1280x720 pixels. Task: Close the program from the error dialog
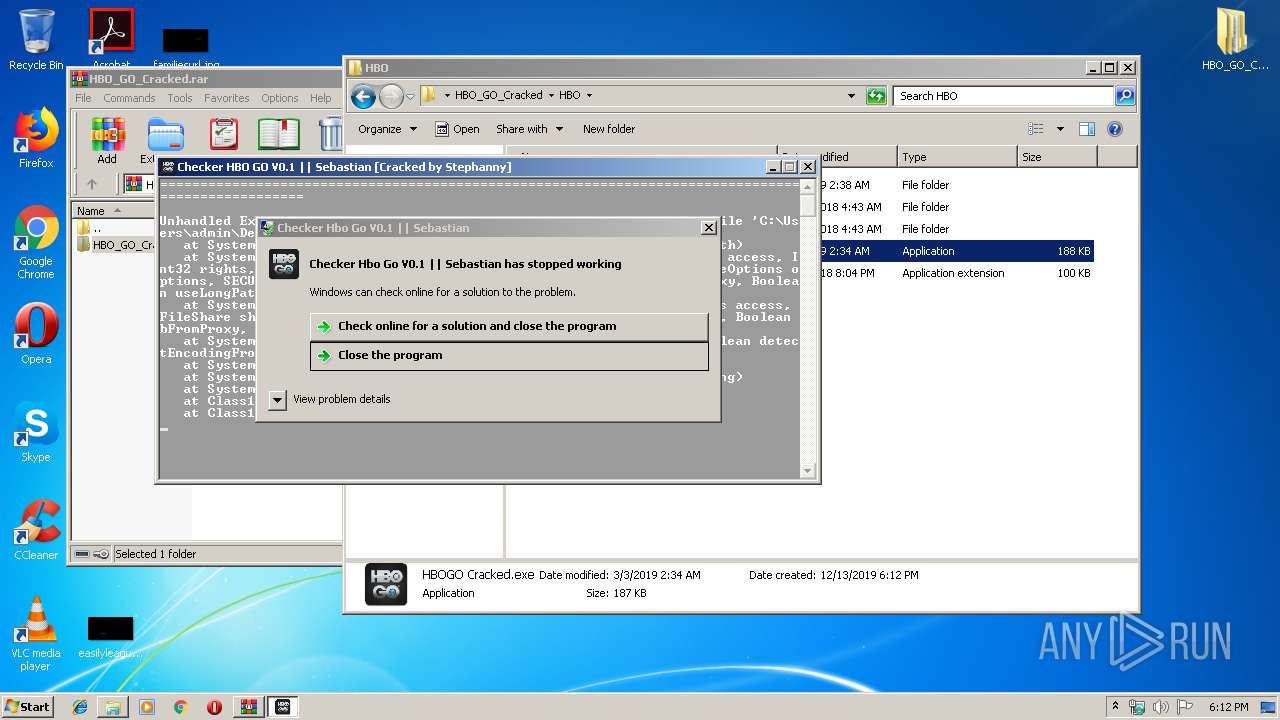point(509,356)
